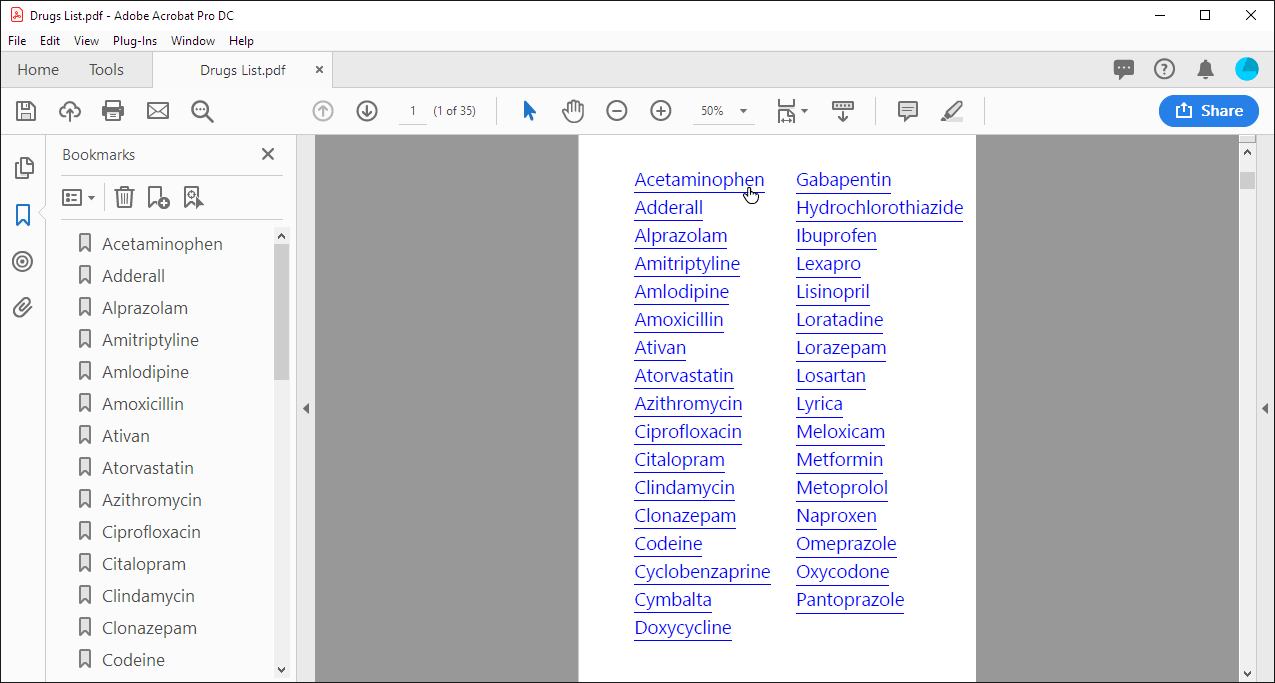
Task: Open the Gabapentin link
Action: [x=843, y=180]
